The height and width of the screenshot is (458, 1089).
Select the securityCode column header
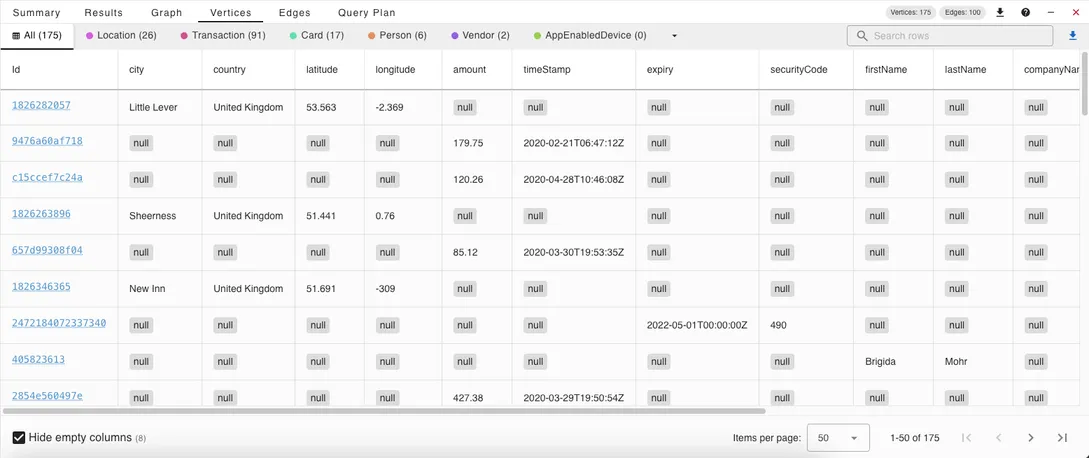(799, 69)
